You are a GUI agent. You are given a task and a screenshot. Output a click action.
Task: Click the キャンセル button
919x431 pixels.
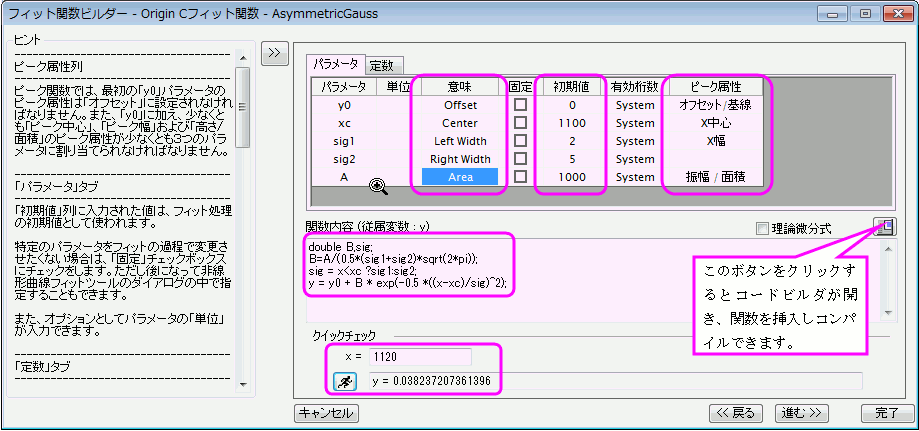[x=326, y=413]
